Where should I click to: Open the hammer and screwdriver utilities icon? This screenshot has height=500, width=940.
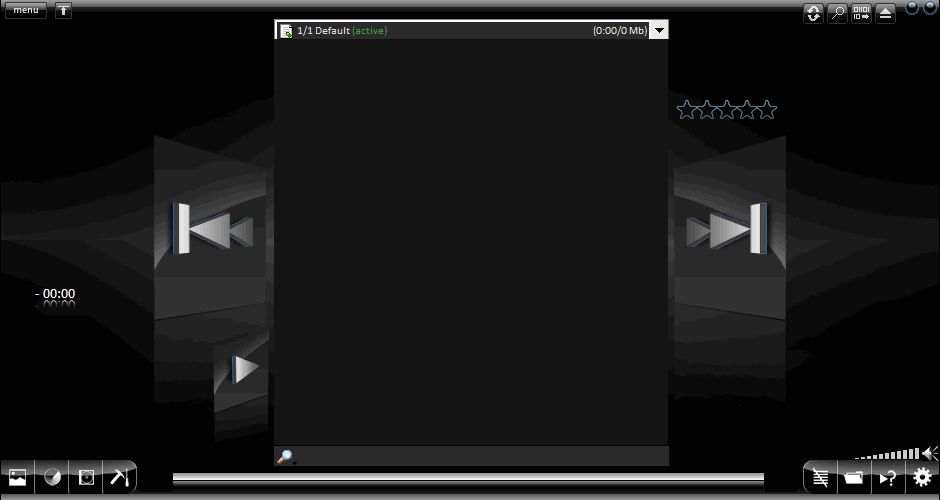tap(120, 477)
